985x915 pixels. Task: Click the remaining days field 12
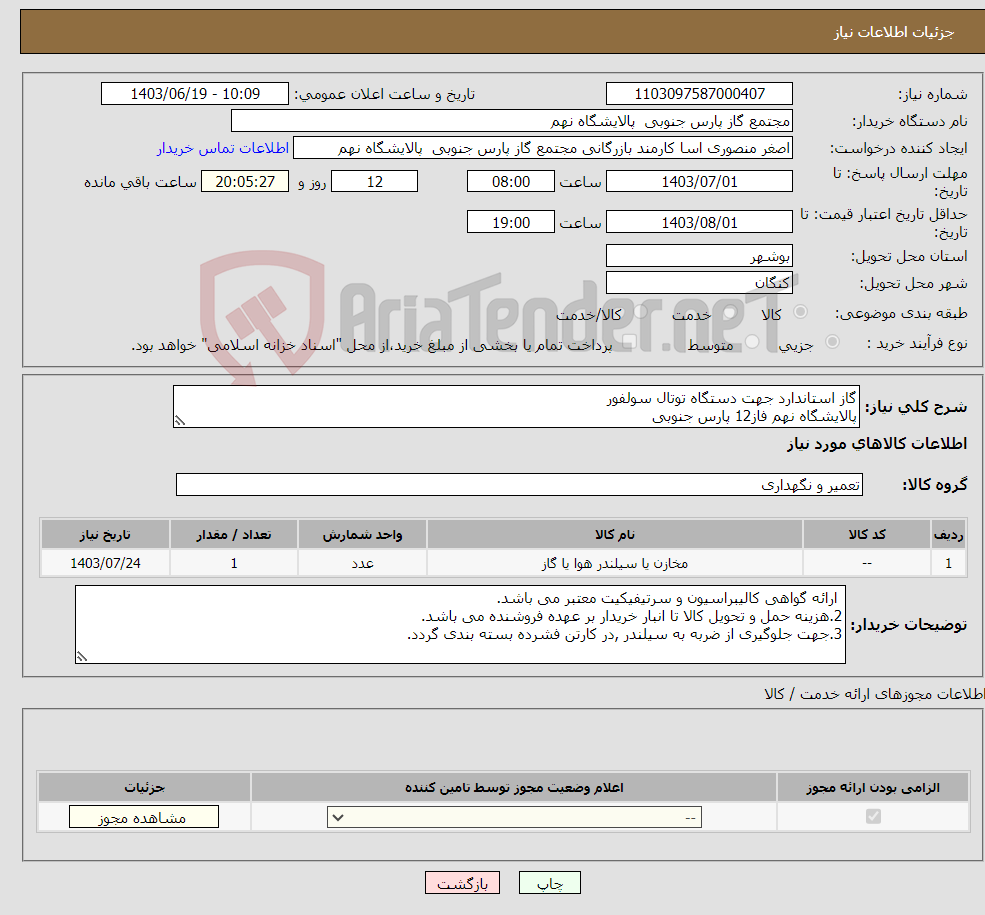374,181
